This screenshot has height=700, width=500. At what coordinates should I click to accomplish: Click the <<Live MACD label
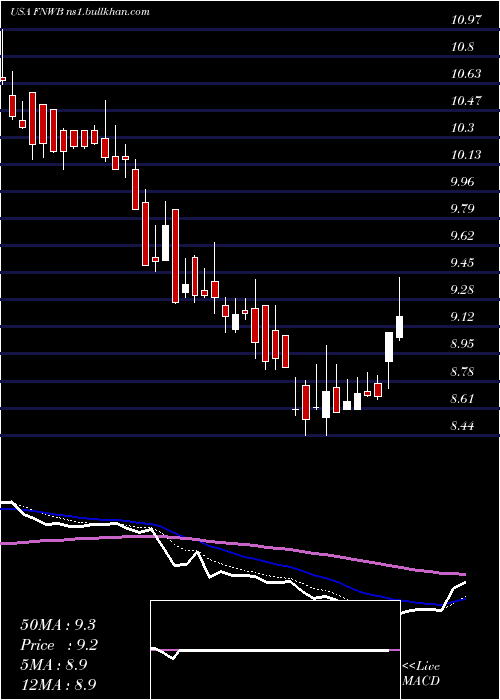coord(421,673)
